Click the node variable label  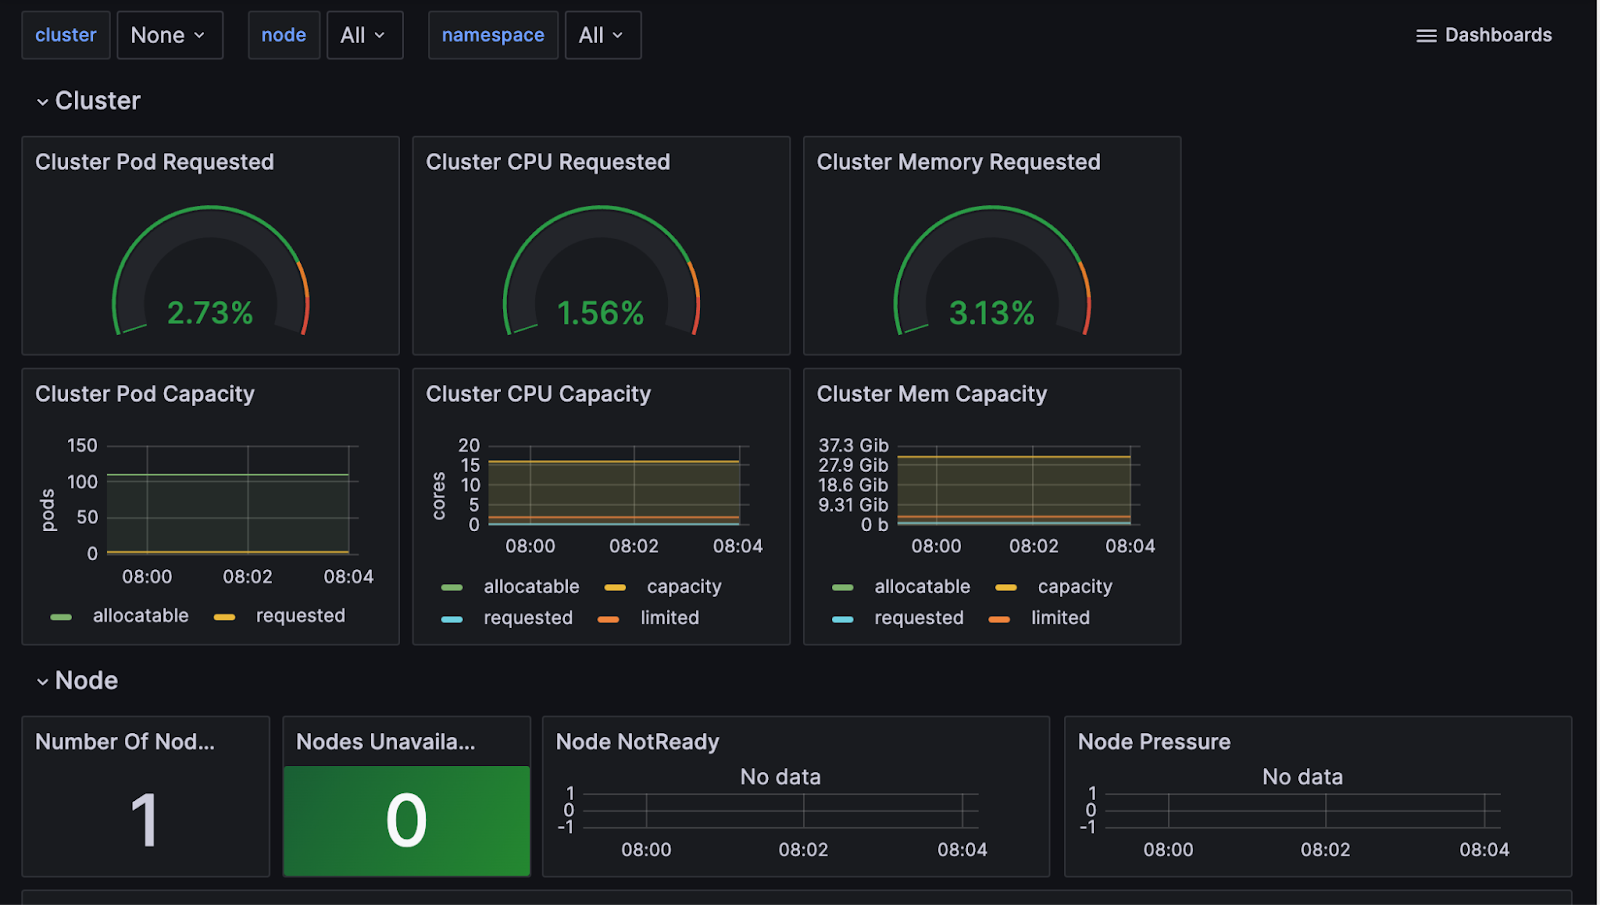pos(284,34)
